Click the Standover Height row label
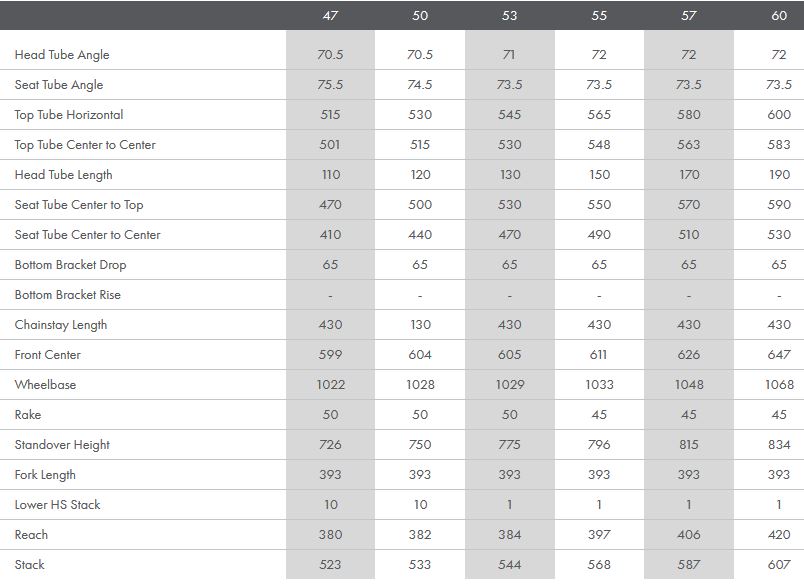 pos(62,445)
